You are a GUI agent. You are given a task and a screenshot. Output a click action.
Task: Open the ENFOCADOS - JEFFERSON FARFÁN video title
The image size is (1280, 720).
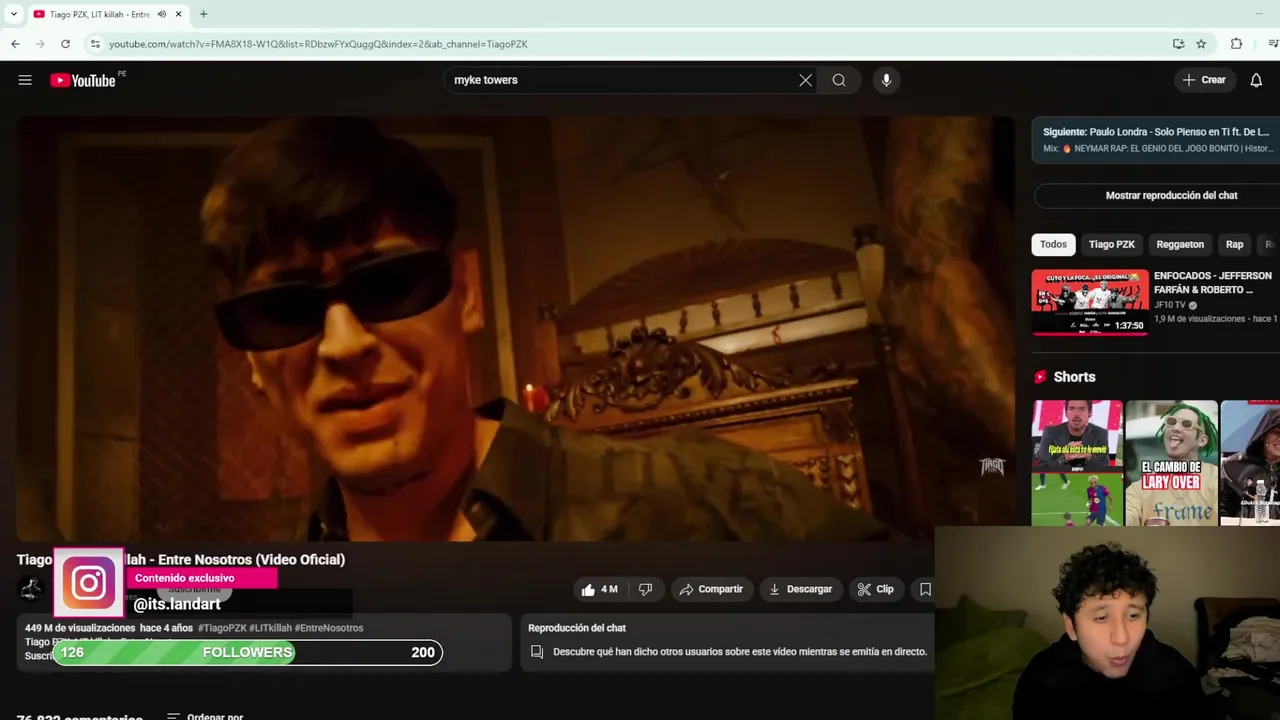(x=1213, y=283)
